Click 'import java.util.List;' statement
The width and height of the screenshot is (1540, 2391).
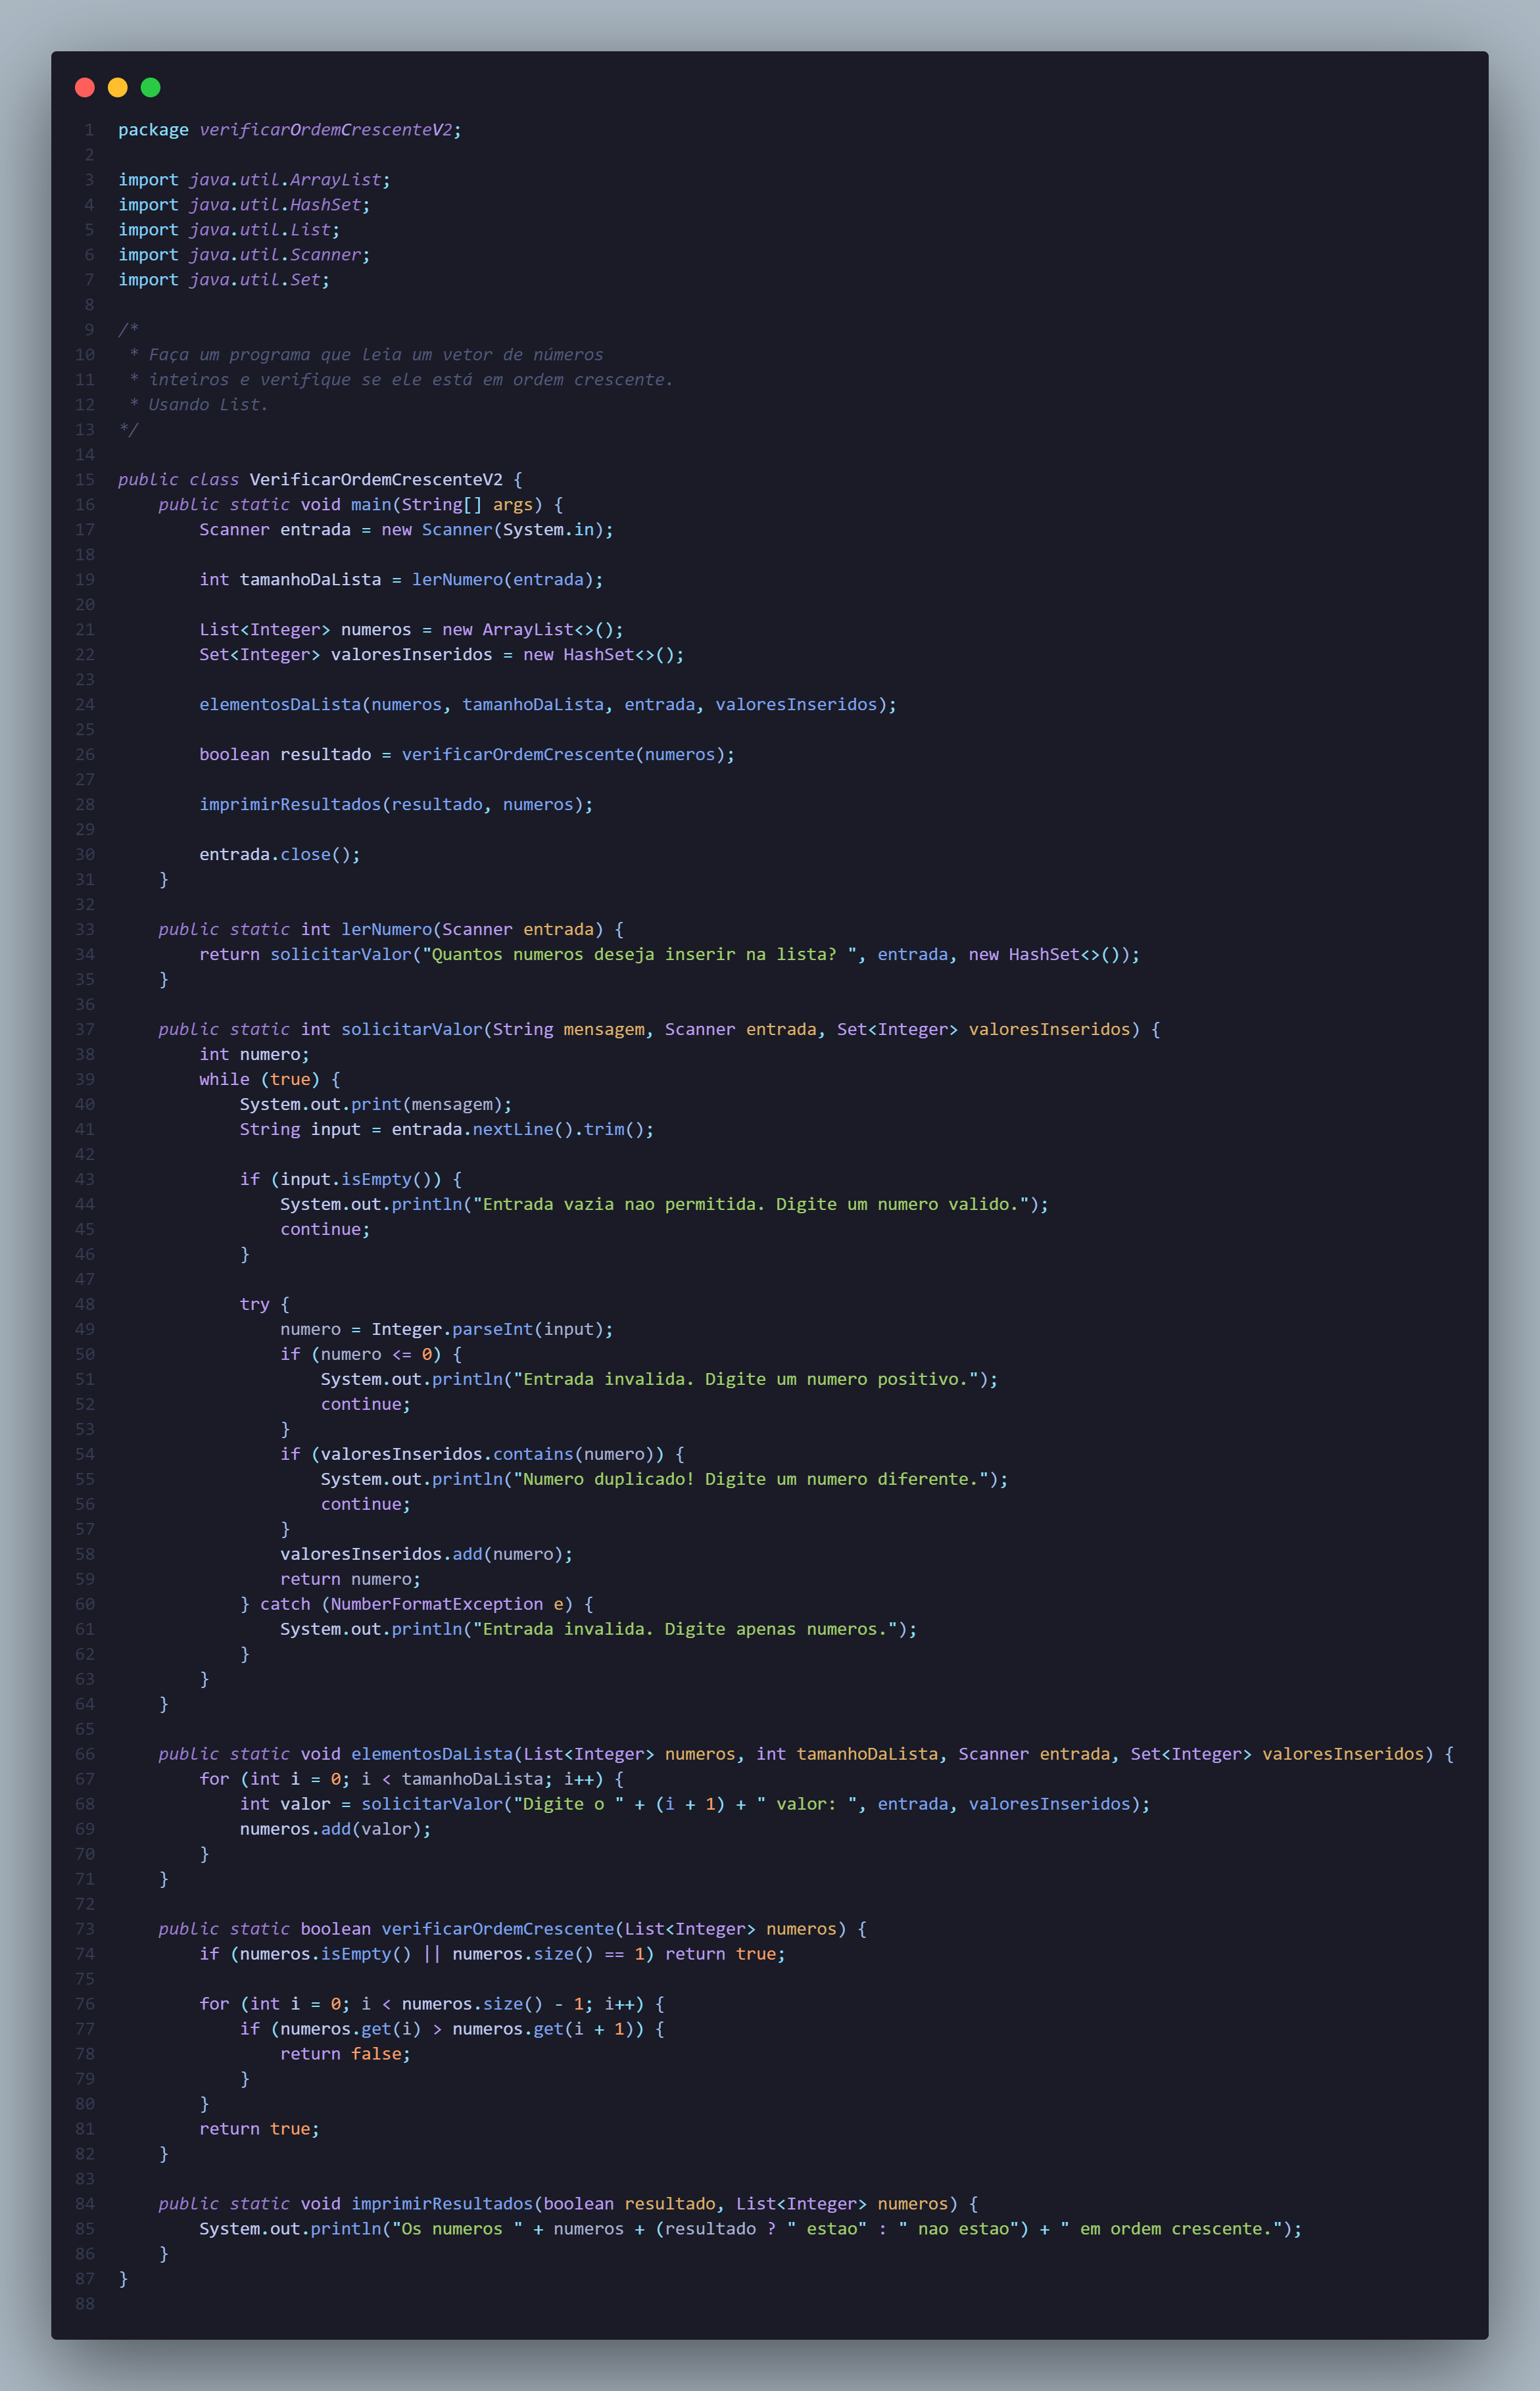pyautogui.click(x=229, y=230)
